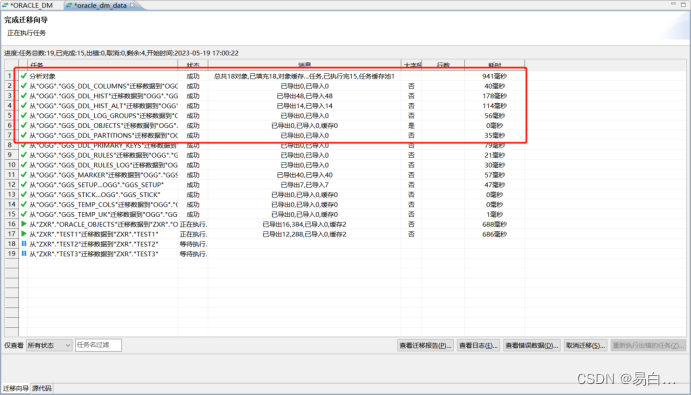Click 查看迁移报告(P)... button
Viewport: 691px width, 395px height.
click(426, 345)
